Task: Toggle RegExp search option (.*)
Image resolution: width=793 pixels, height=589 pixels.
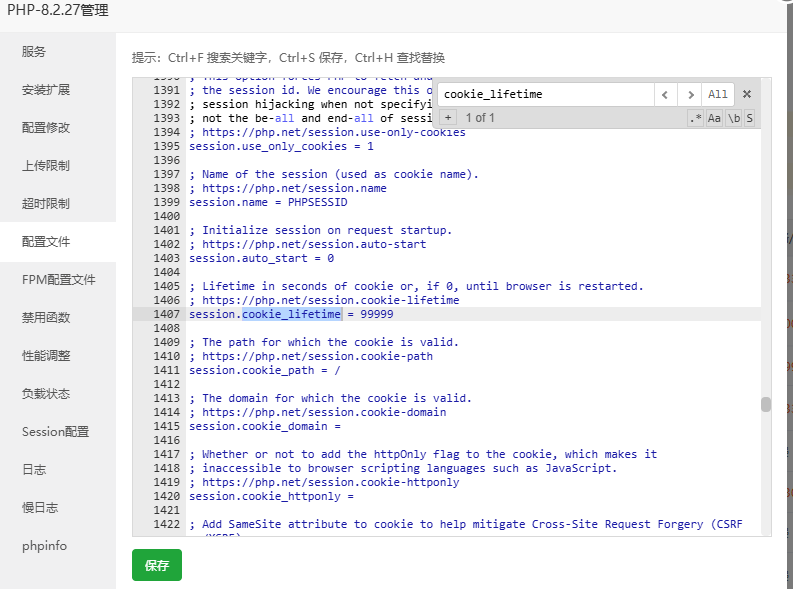Action: (695, 118)
